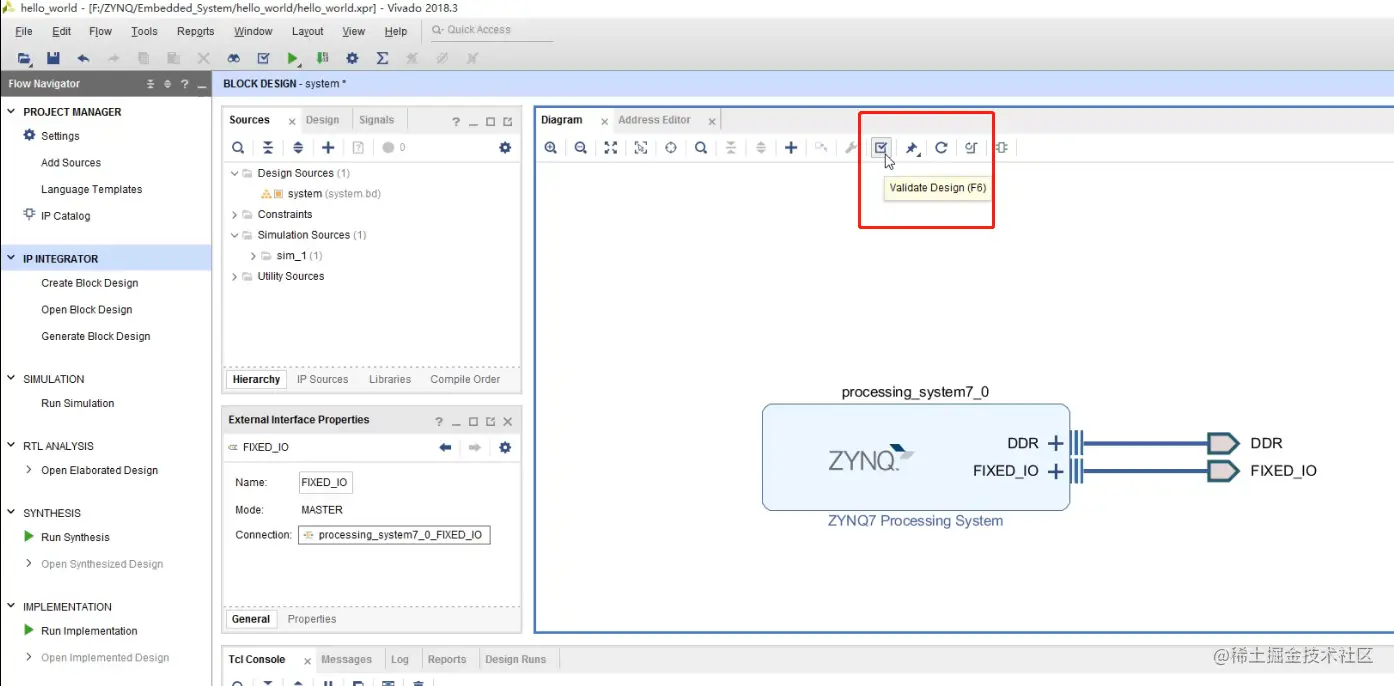Image resolution: width=1394 pixels, height=686 pixels.
Task: Click the Name field containing FIXED_IO
Action: (325, 482)
